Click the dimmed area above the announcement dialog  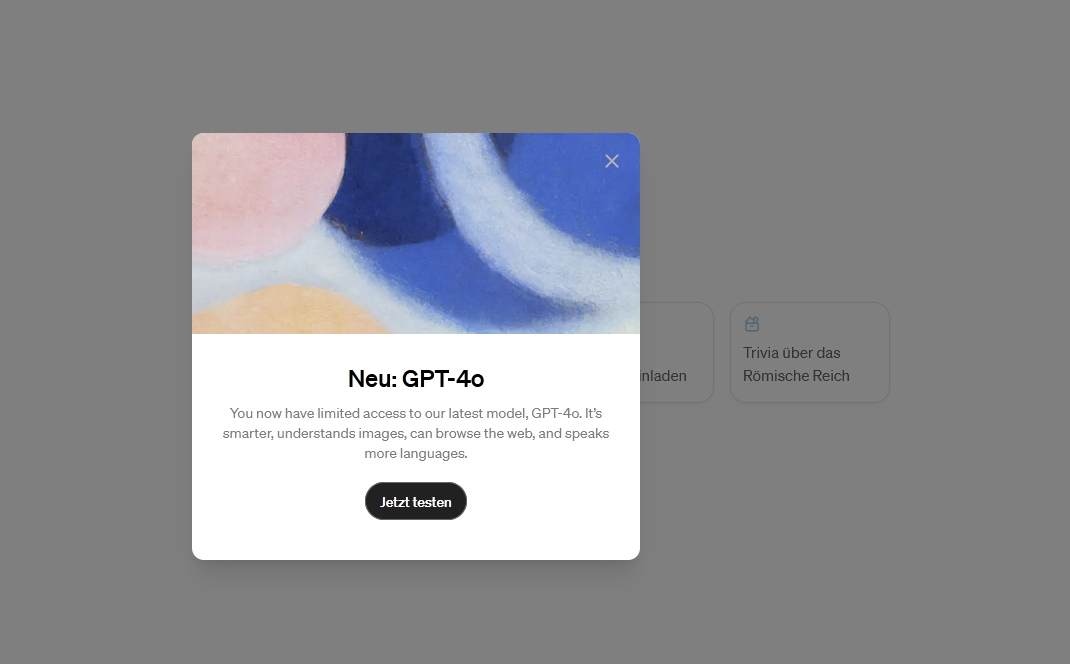416,65
